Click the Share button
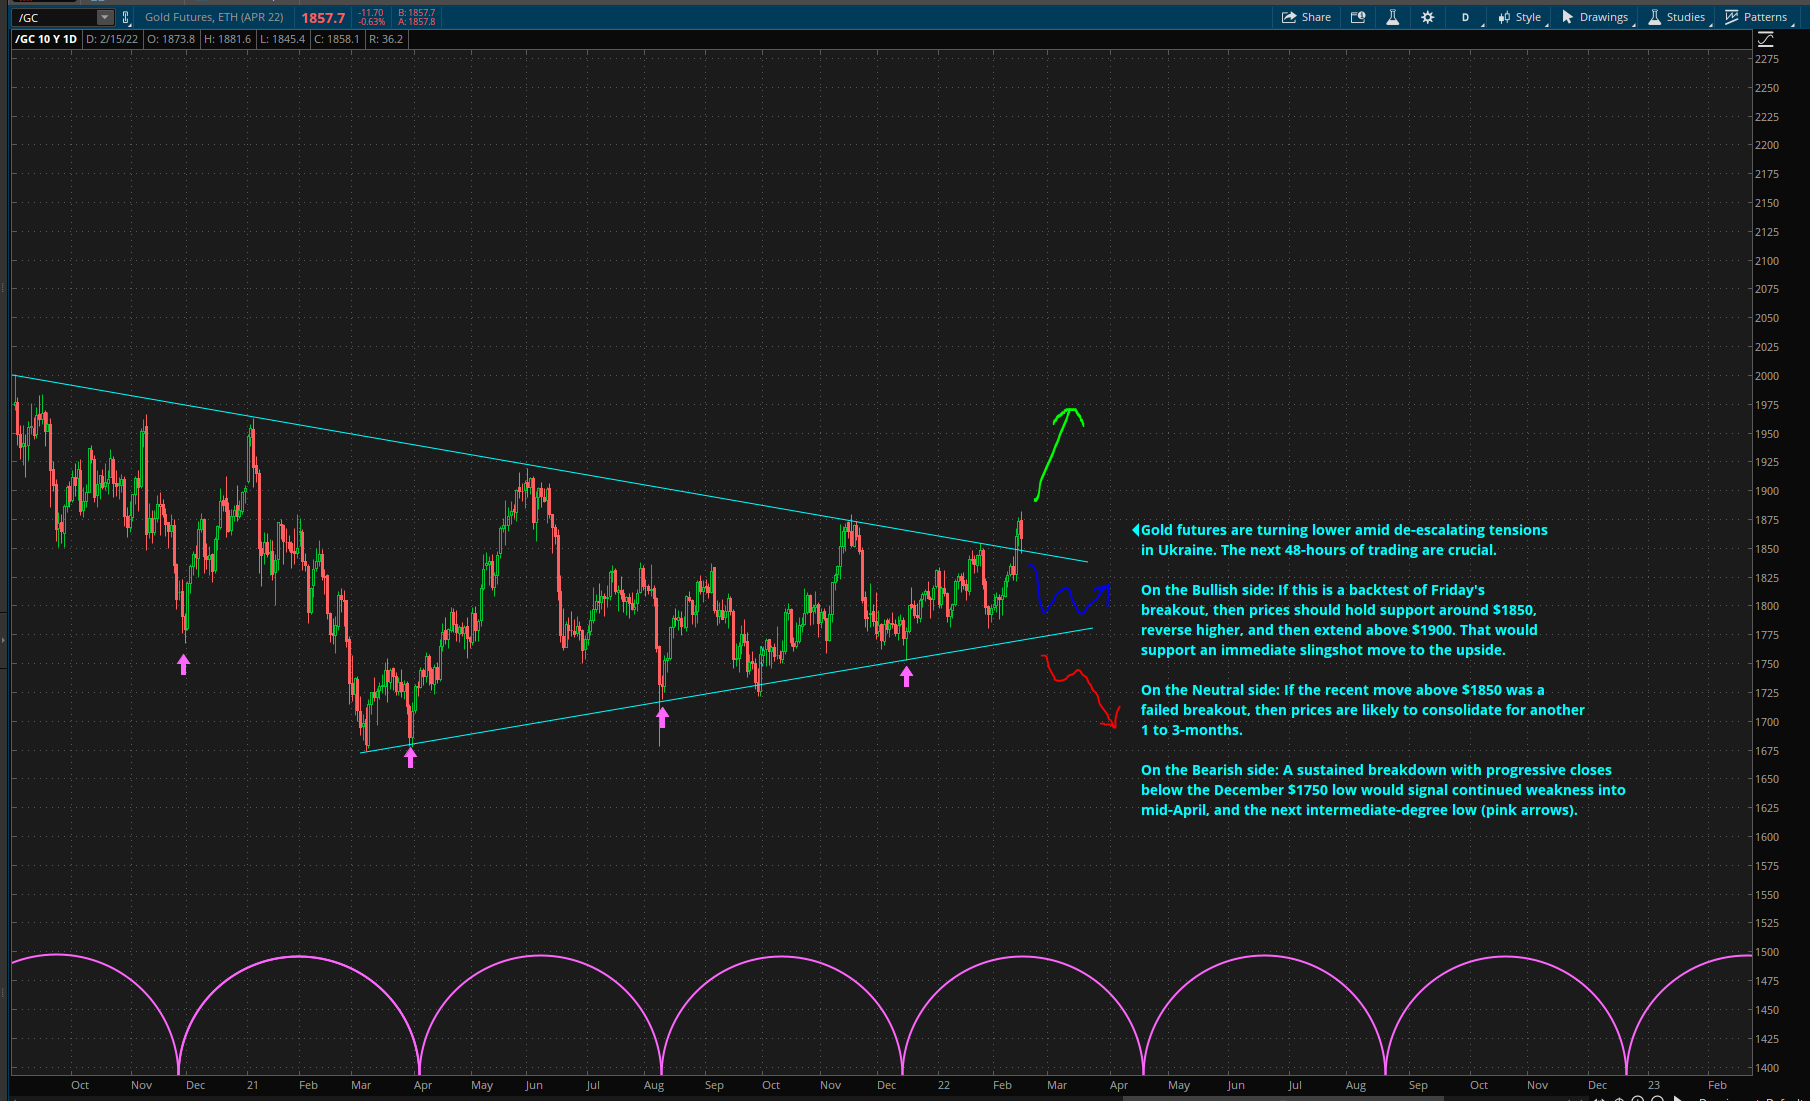 click(1306, 17)
